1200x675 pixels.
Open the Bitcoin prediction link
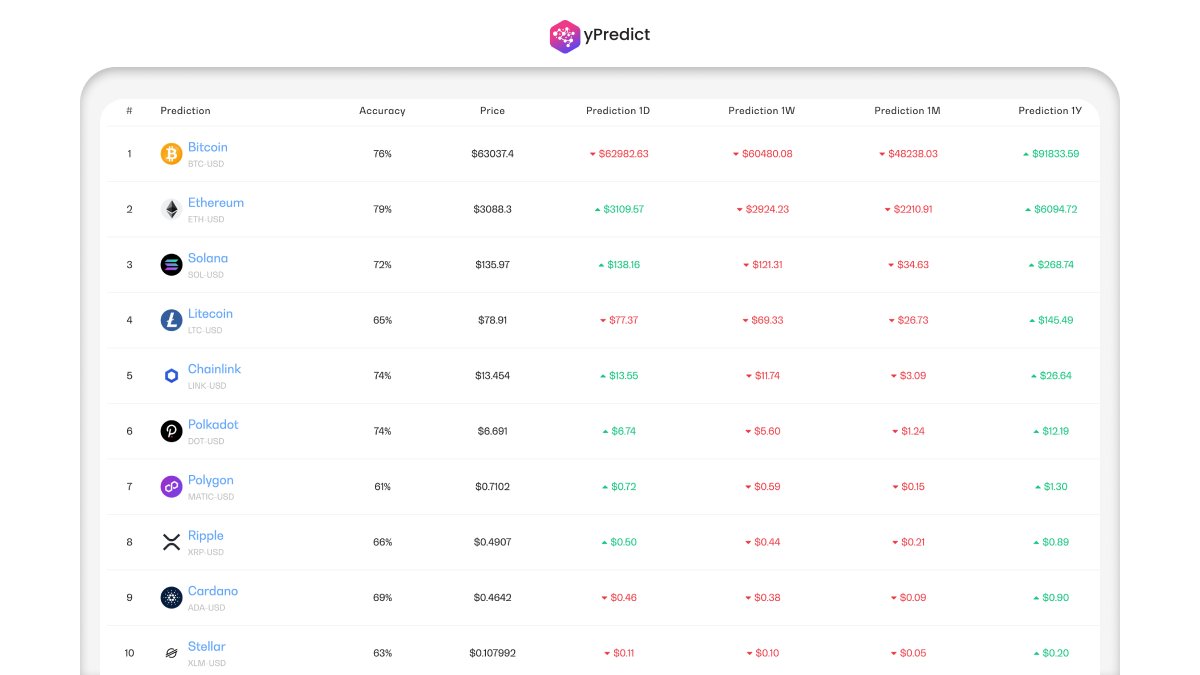(208, 147)
